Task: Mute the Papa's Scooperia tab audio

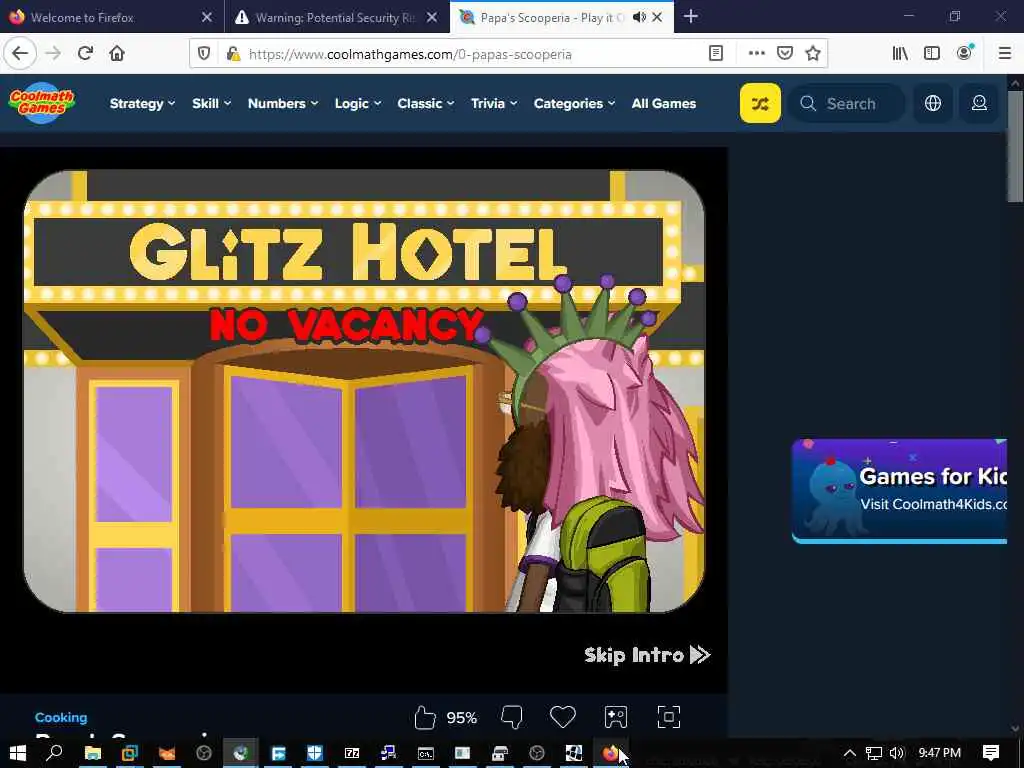Action: pos(639,17)
